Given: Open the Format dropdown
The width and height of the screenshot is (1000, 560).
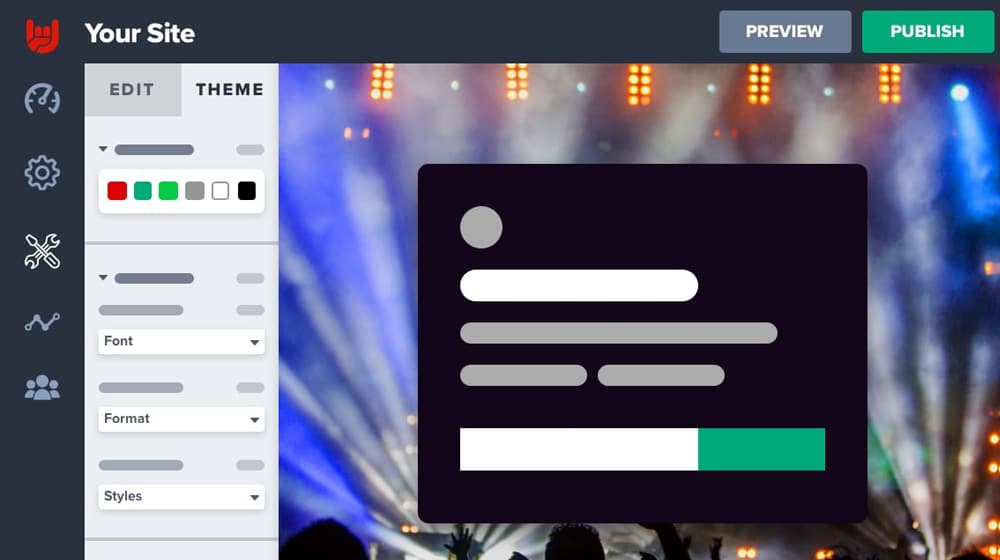Looking at the screenshot, I should point(181,419).
